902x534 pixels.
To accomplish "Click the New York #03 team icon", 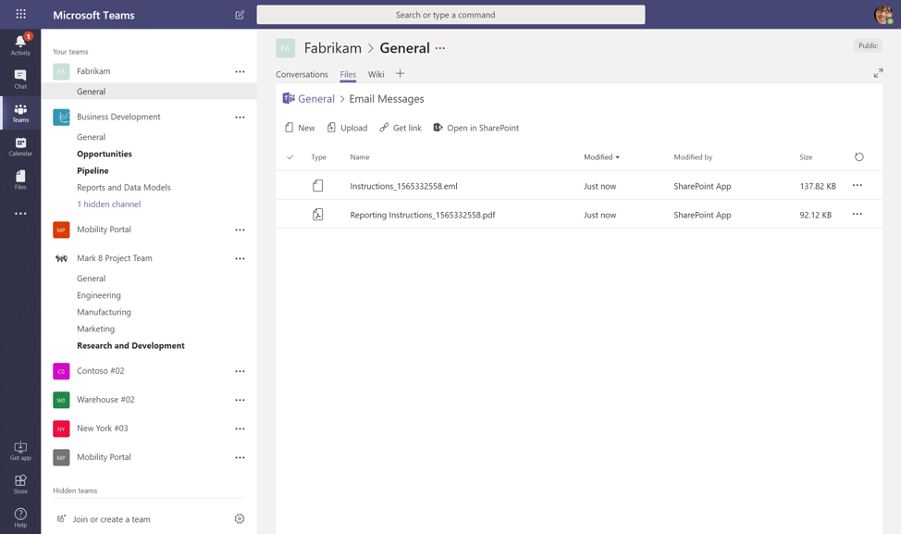I will (x=62, y=429).
